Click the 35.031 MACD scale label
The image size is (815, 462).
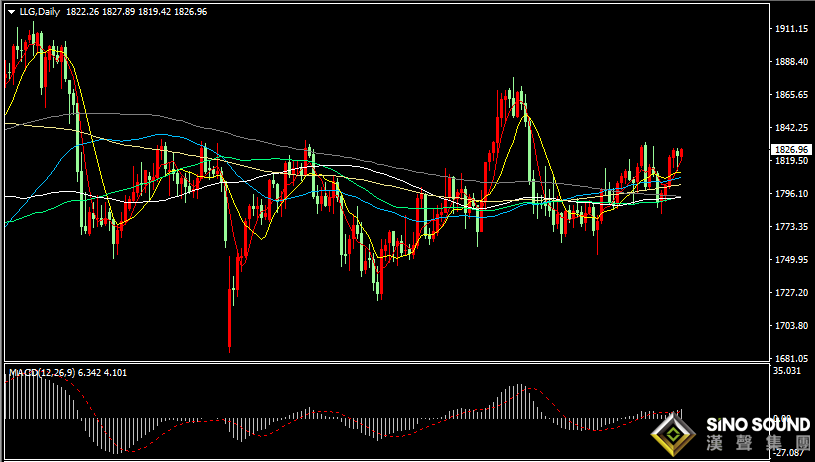point(786,371)
